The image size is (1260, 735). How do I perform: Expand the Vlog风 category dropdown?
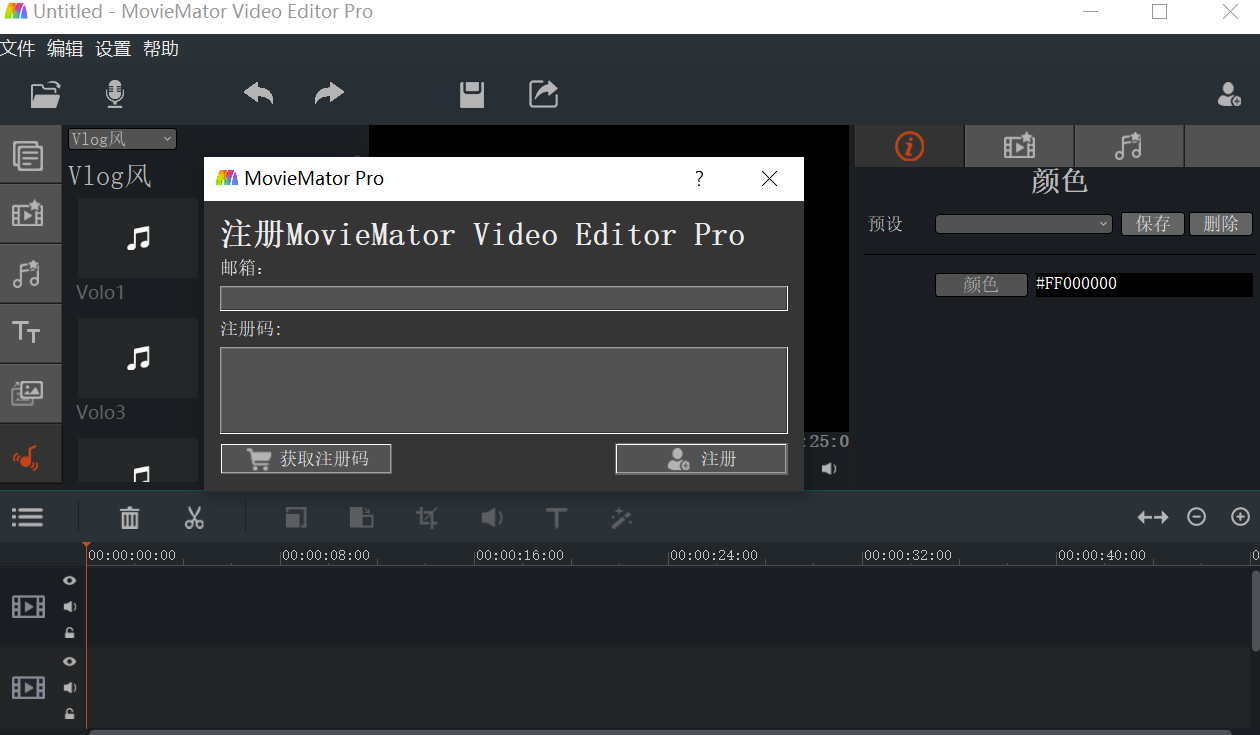tap(122, 139)
